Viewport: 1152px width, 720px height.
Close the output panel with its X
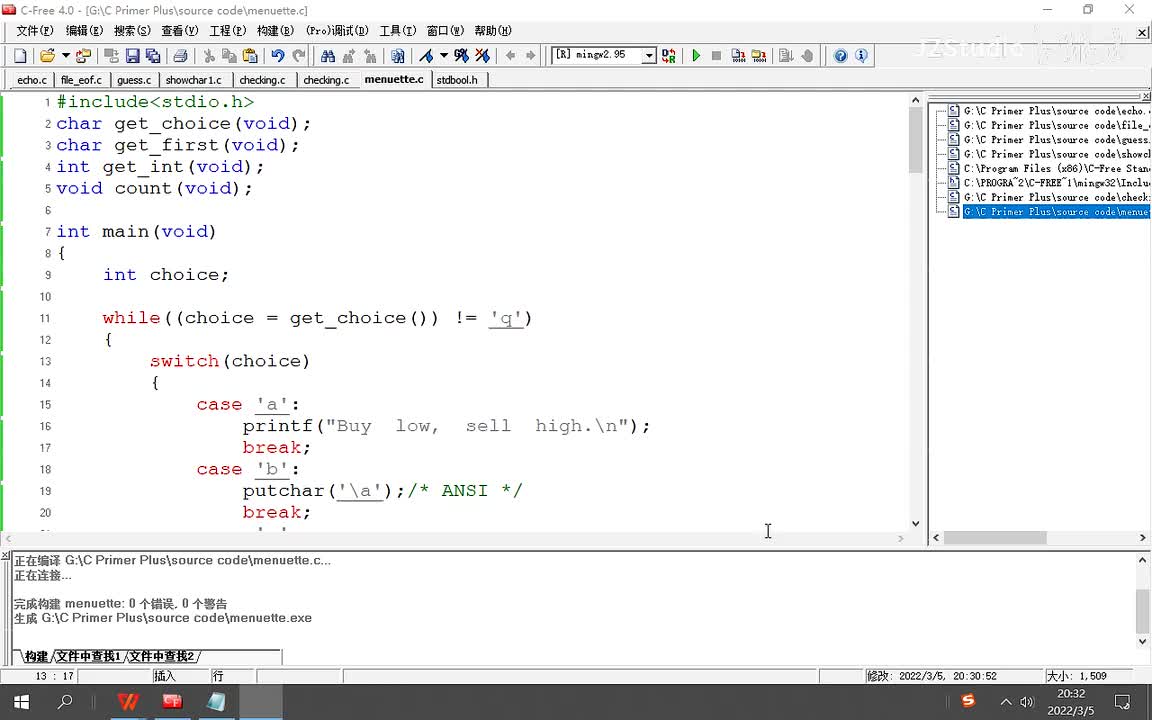(x=5, y=556)
